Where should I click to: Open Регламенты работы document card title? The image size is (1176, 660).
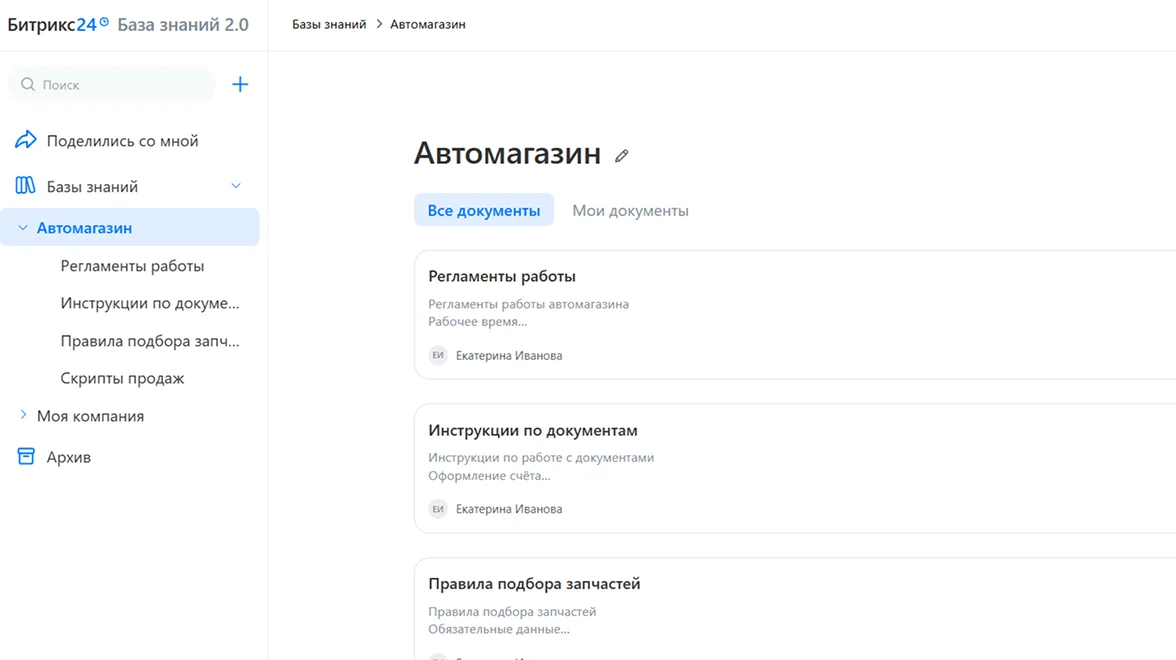502,276
